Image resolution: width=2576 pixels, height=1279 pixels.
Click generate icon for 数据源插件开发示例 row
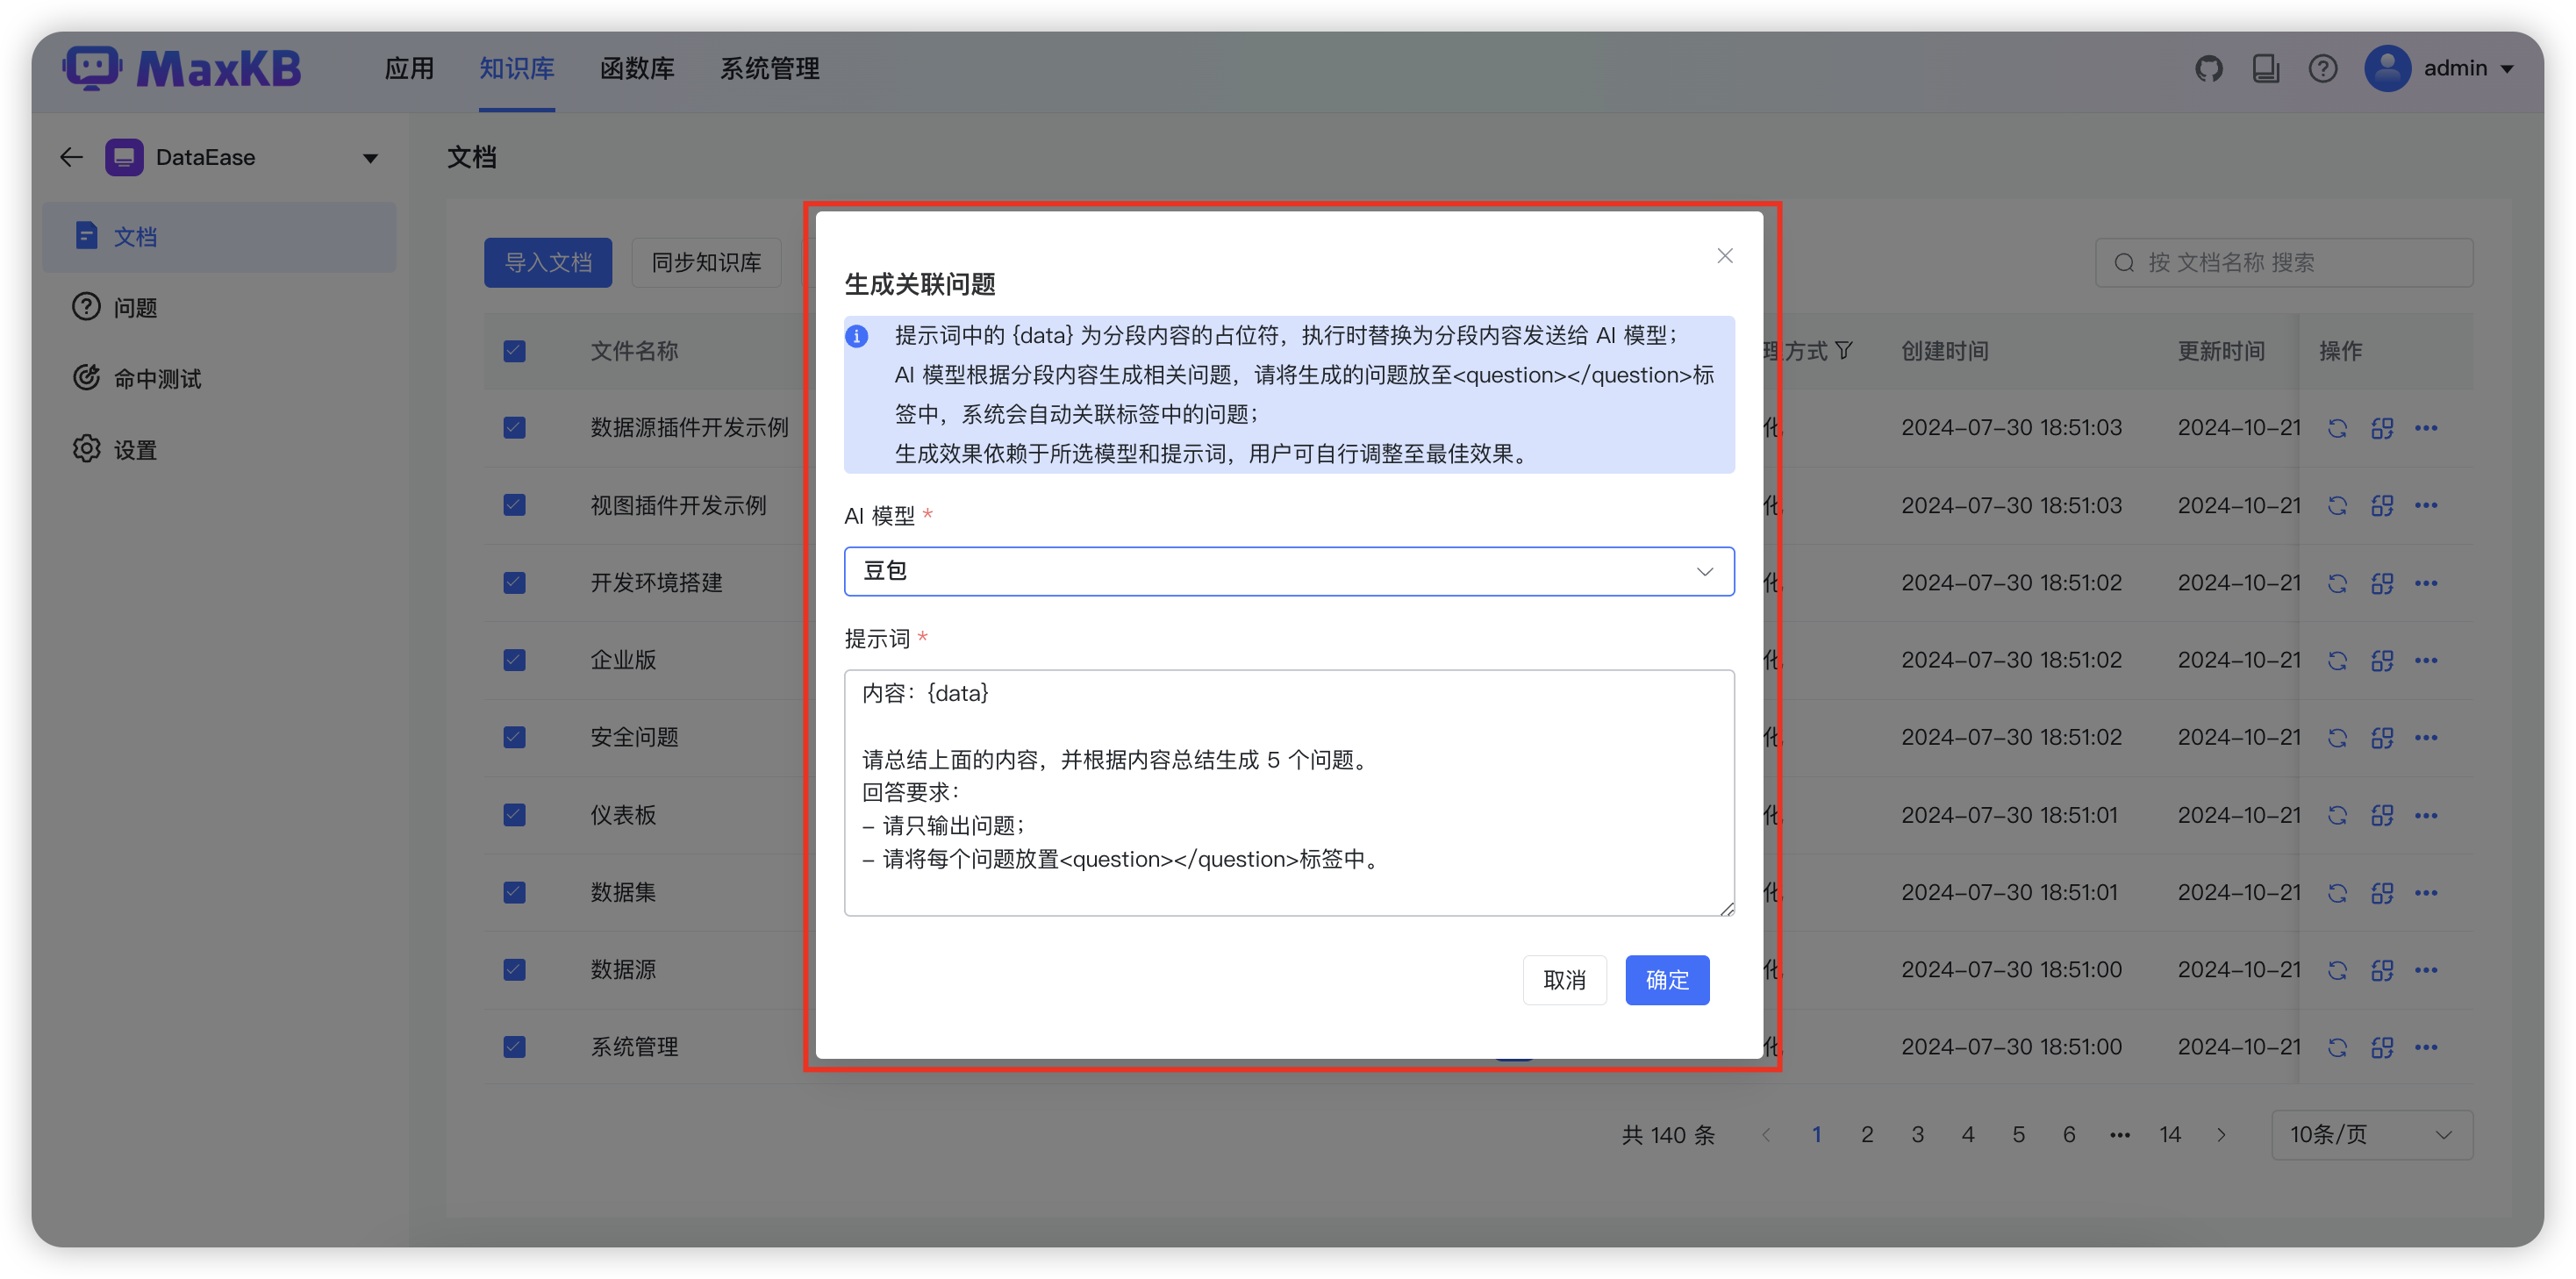2382,428
